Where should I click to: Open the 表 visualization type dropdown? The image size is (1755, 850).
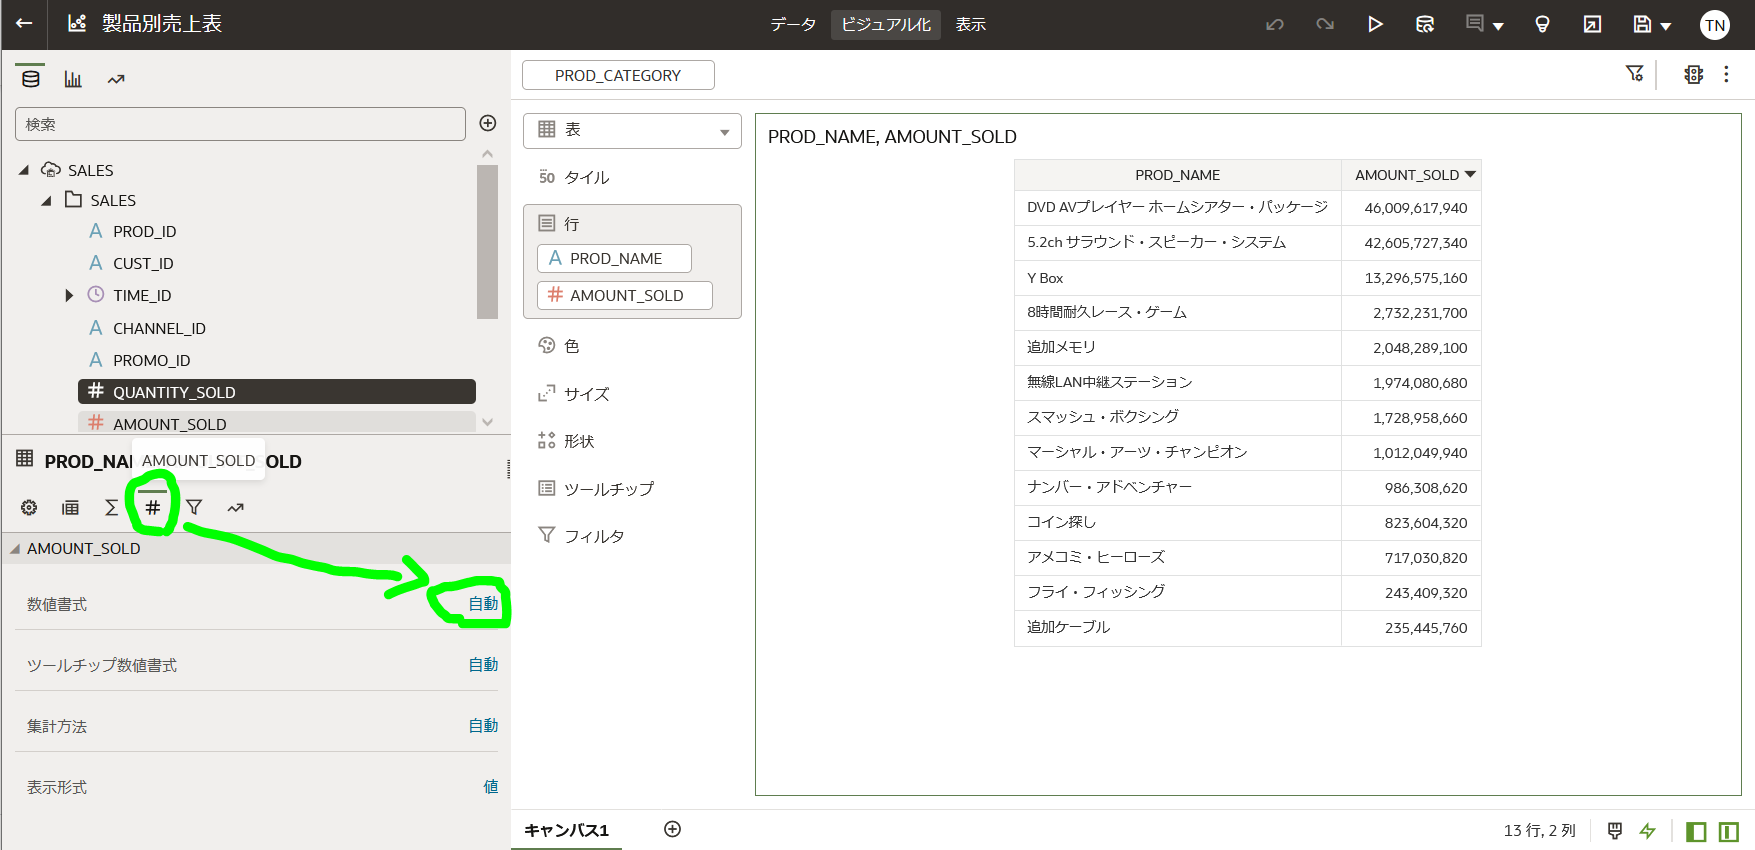click(x=632, y=131)
